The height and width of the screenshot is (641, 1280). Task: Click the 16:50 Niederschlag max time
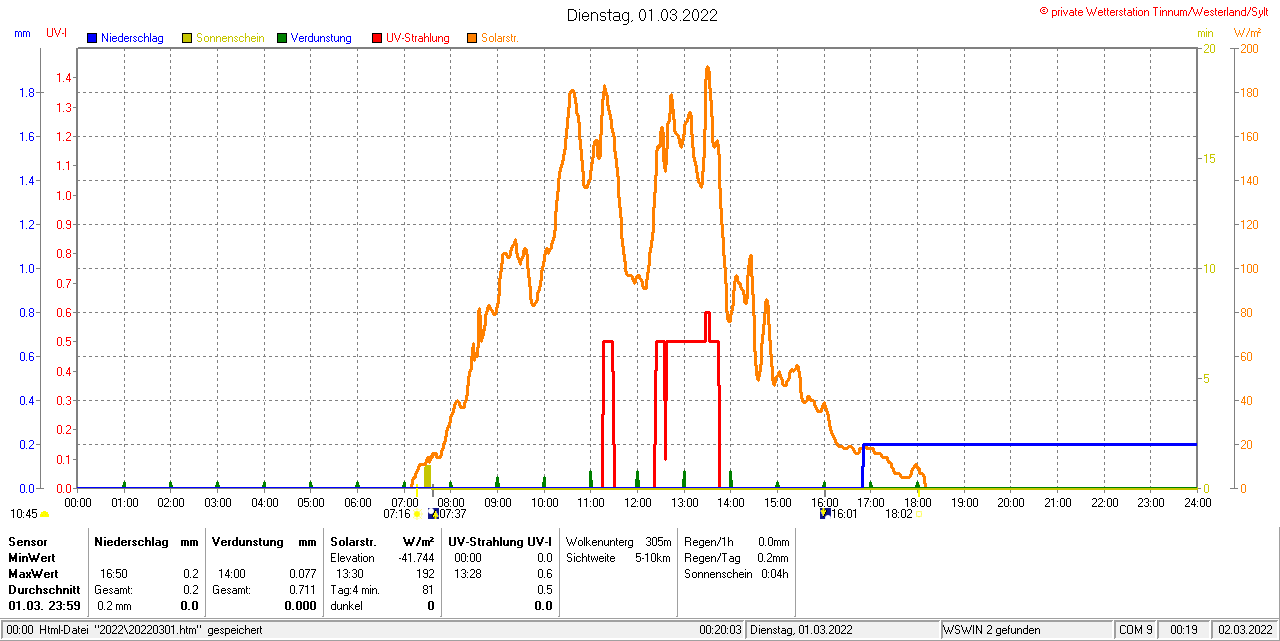click(x=113, y=574)
